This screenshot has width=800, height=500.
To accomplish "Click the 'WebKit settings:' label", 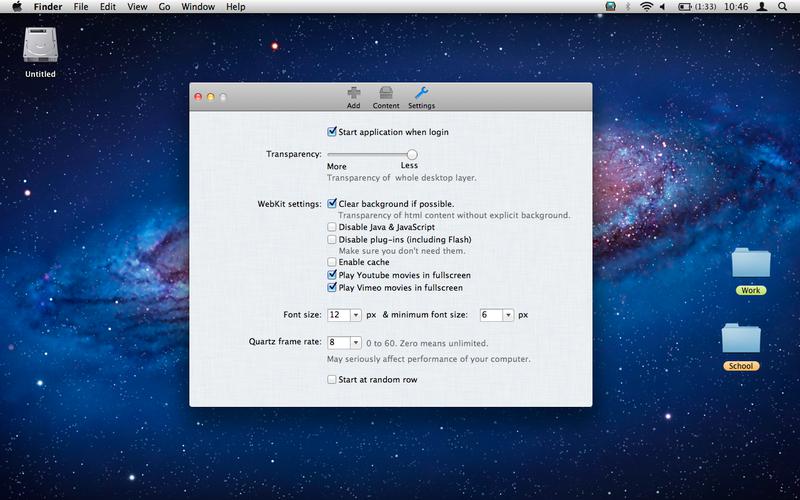I will pos(289,204).
